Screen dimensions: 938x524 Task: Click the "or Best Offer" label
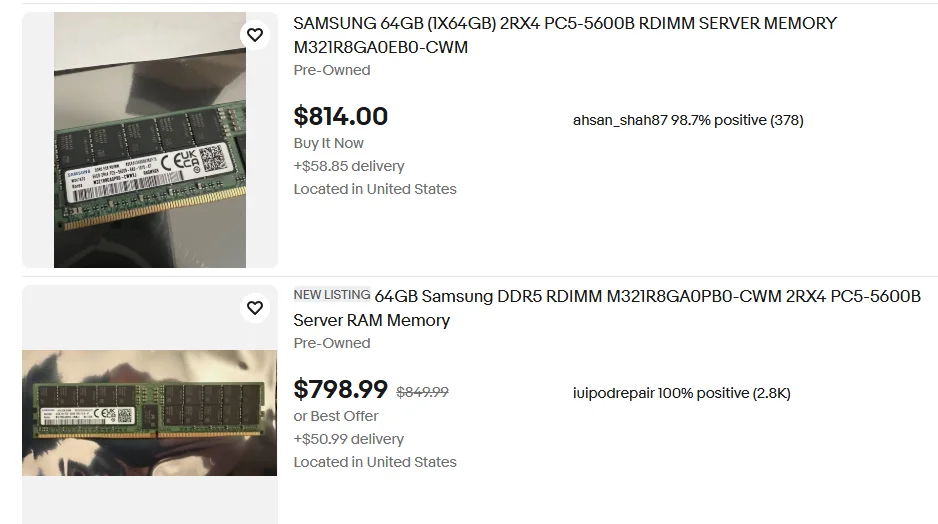[x=336, y=416]
